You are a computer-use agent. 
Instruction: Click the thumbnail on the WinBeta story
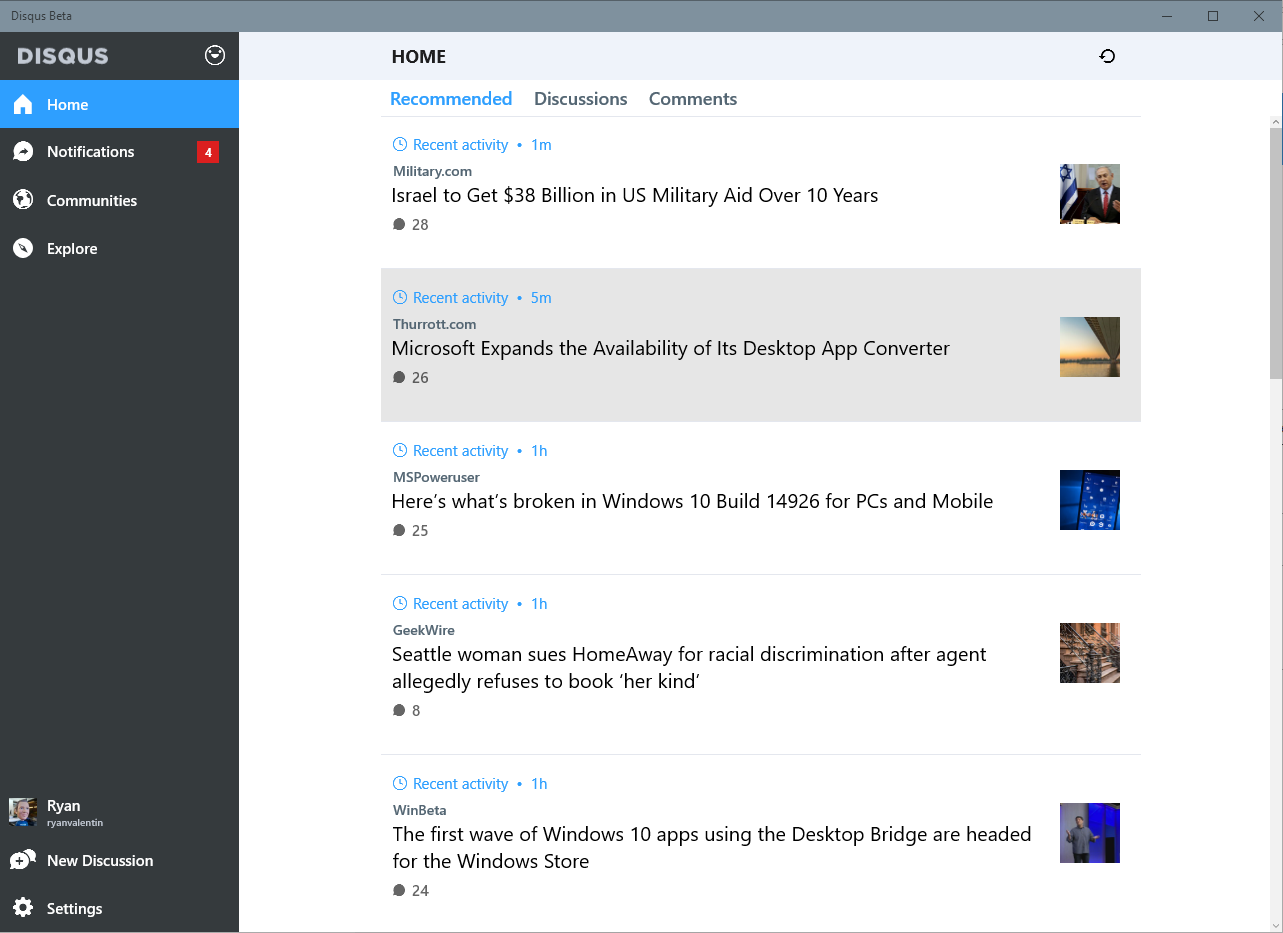pos(1089,832)
